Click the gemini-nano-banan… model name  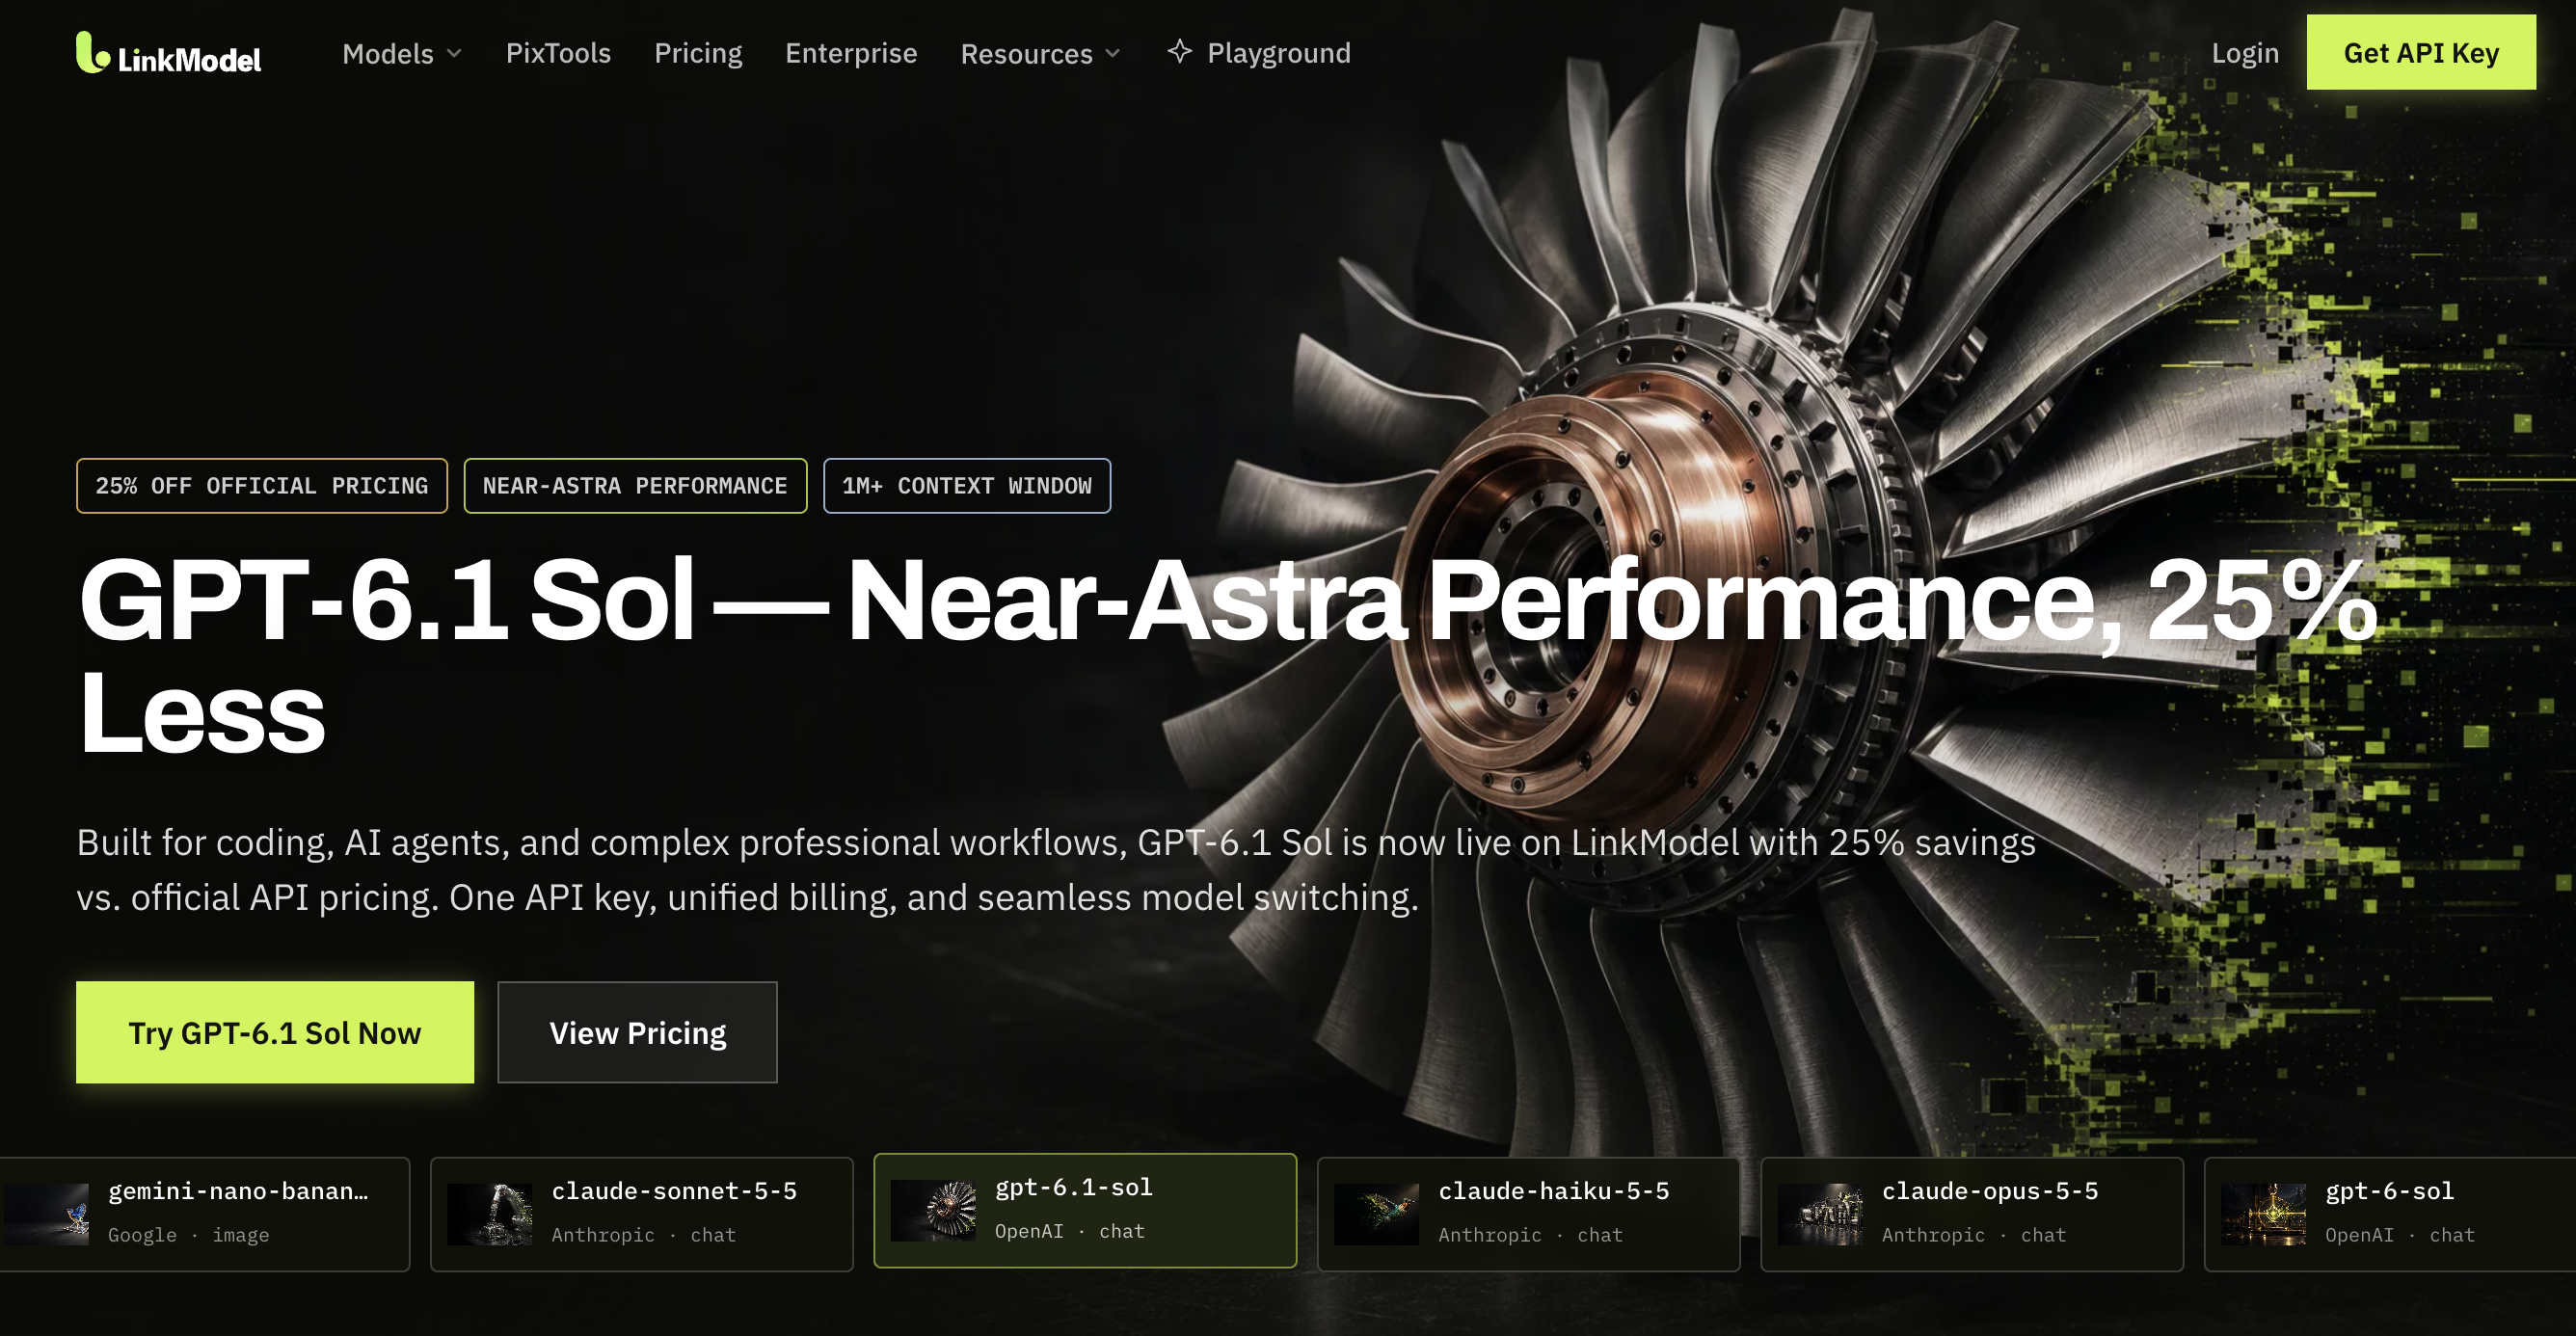[238, 1191]
